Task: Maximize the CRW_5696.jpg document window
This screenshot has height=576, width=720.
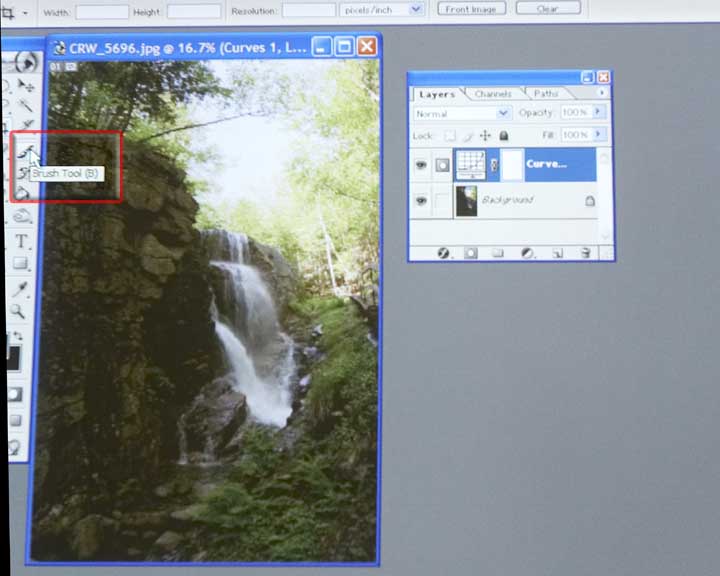Action: [x=343, y=46]
